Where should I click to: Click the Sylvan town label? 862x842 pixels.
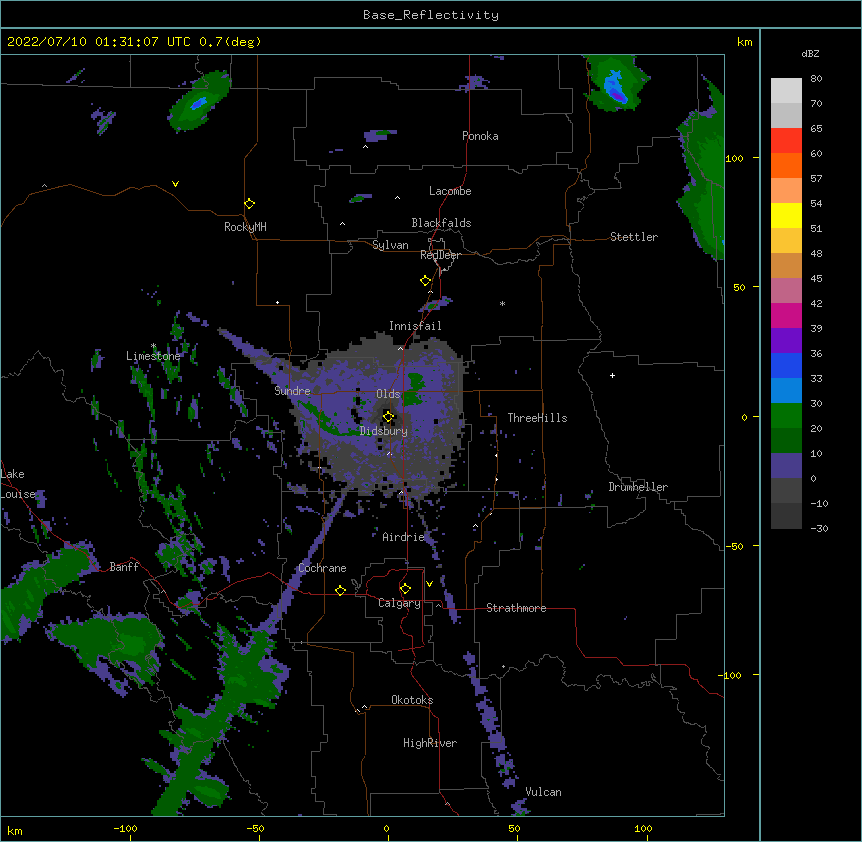[x=390, y=245]
